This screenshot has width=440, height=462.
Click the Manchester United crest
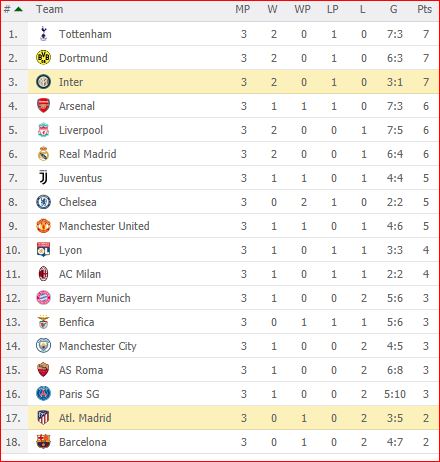click(x=43, y=226)
